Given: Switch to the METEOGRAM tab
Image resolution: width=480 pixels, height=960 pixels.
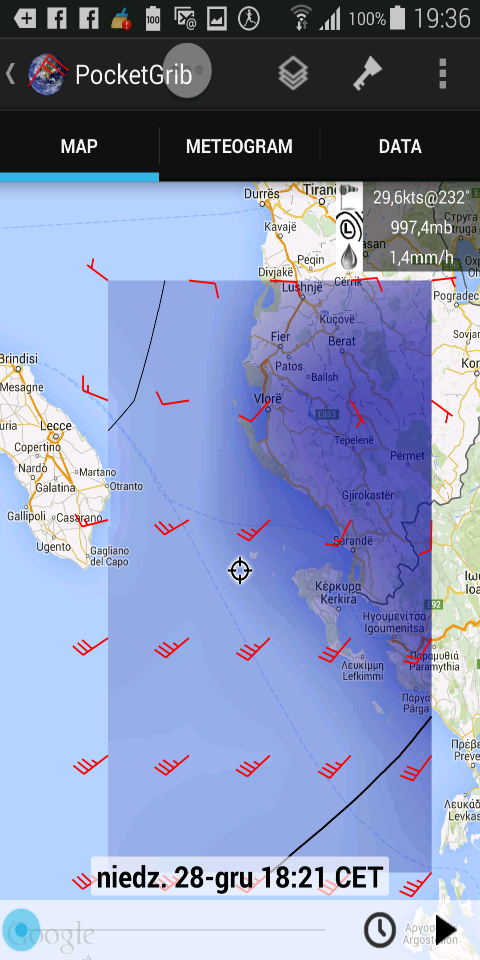Looking at the screenshot, I should pos(239,146).
